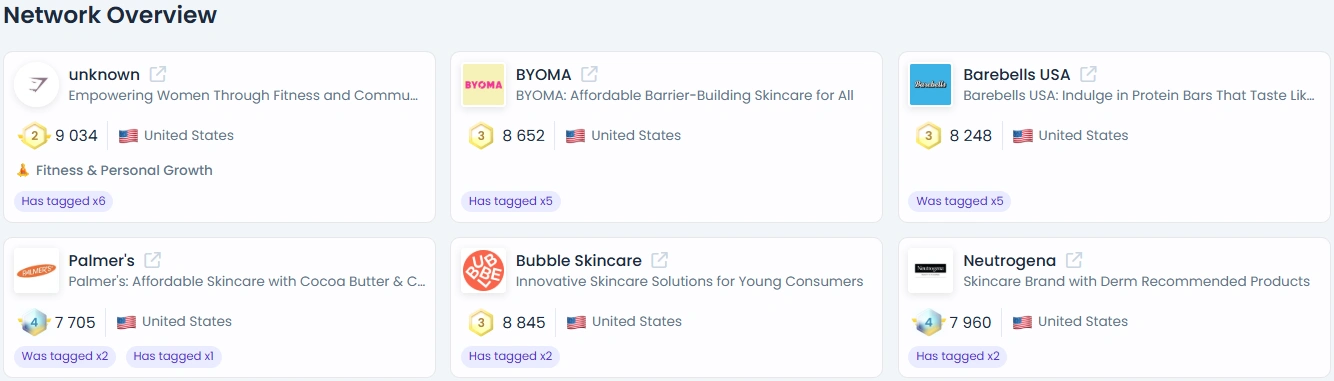Open the Palmer's brand name link

coord(101,260)
